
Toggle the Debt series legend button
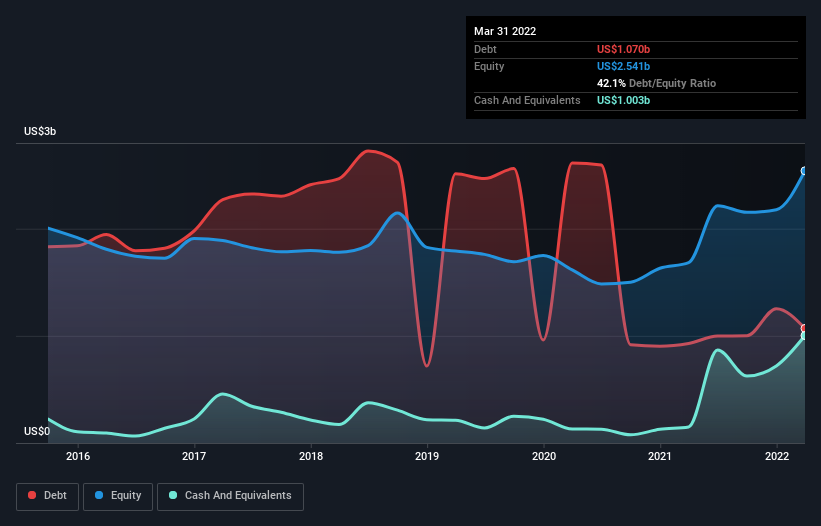(x=47, y=496)
